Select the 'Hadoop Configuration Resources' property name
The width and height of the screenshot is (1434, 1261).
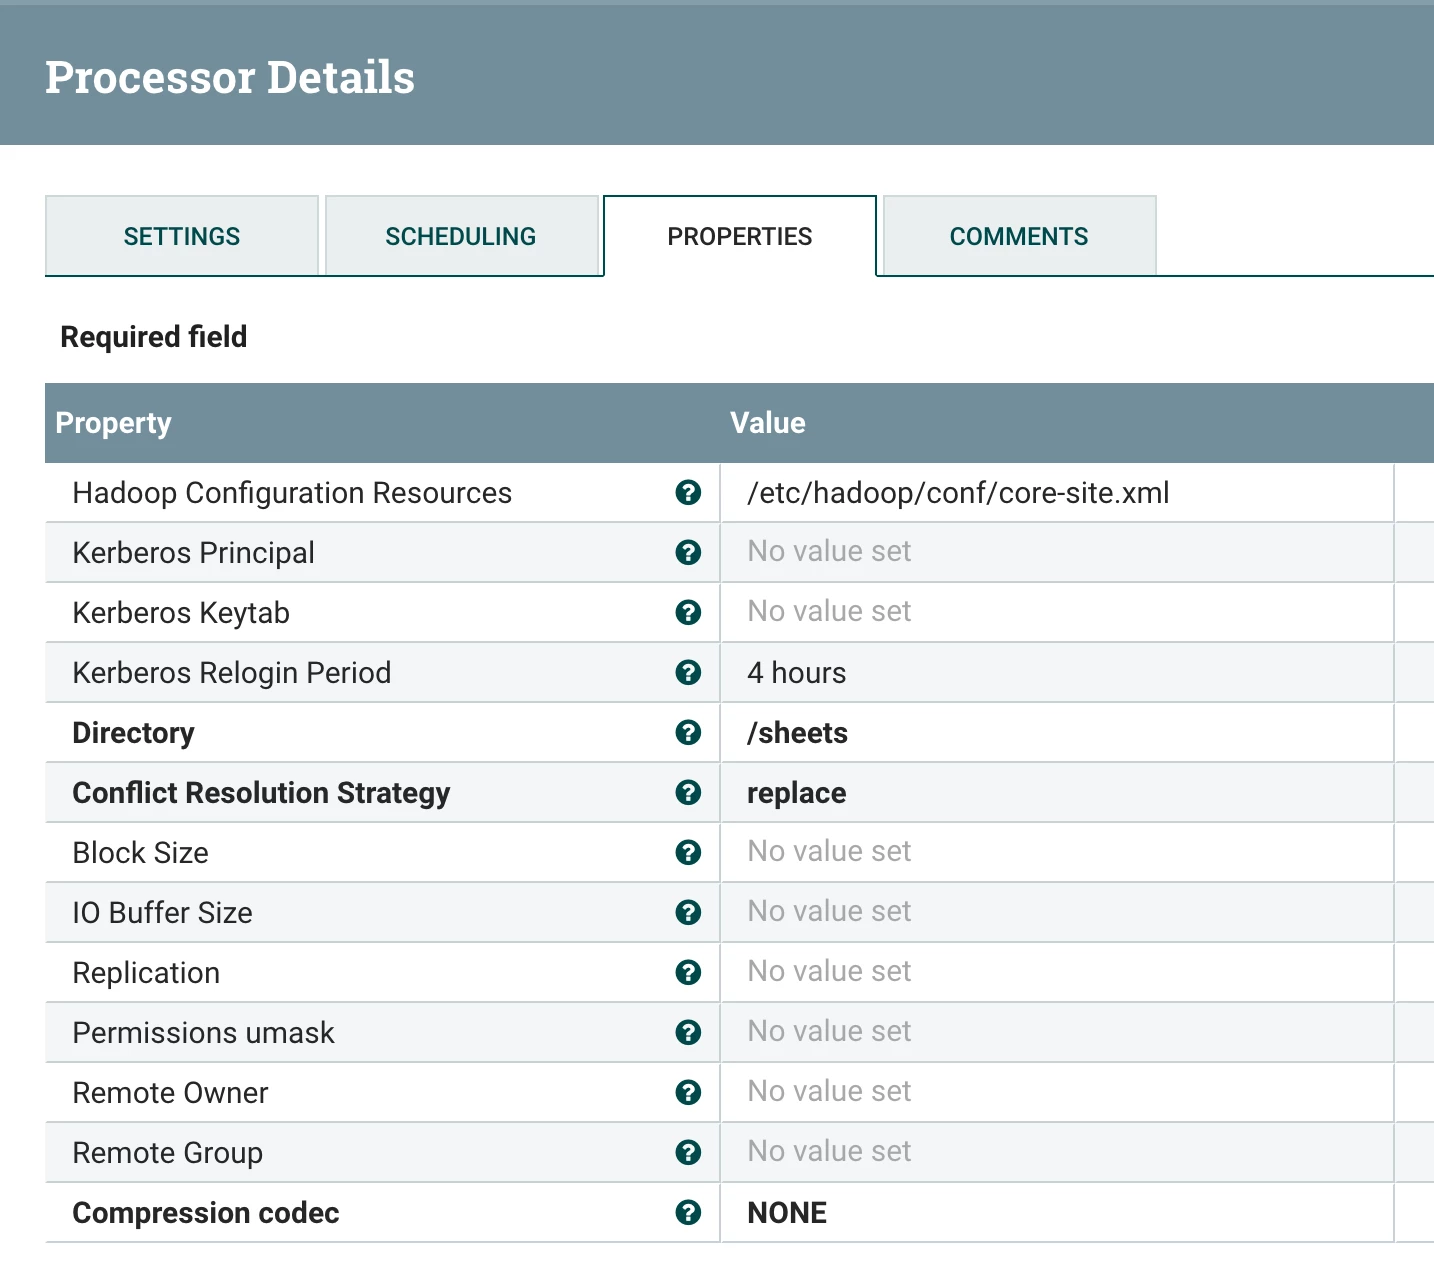tap(292, 493)
